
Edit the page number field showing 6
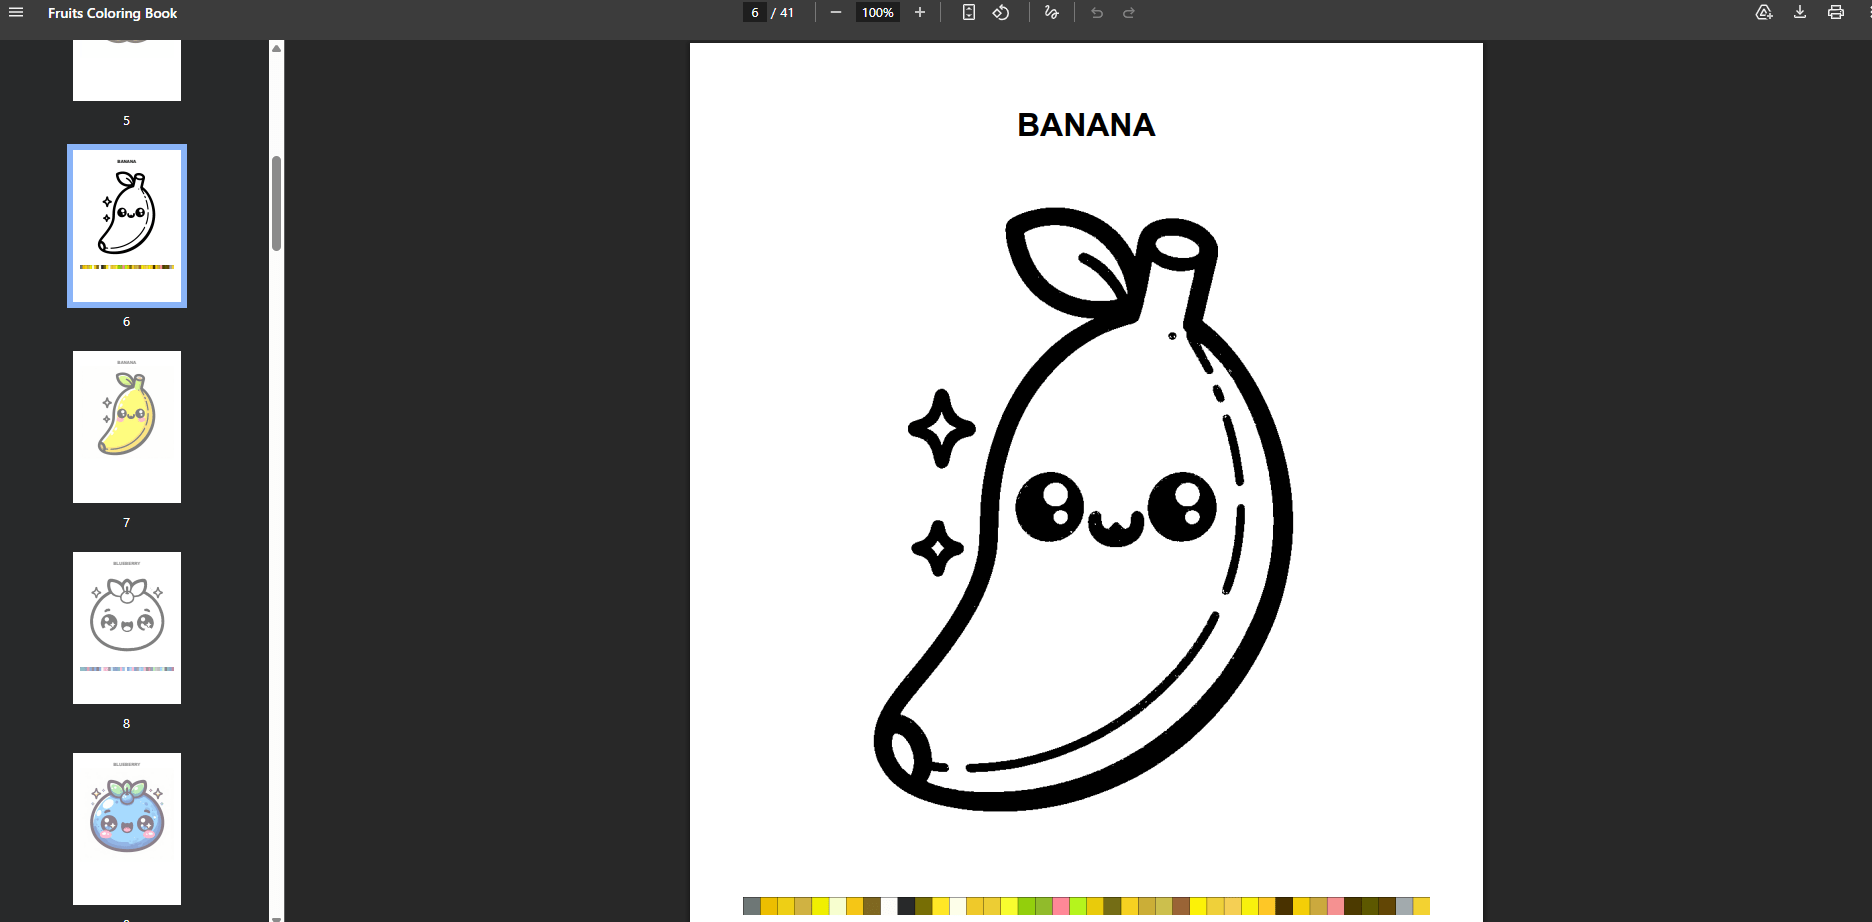755,13
